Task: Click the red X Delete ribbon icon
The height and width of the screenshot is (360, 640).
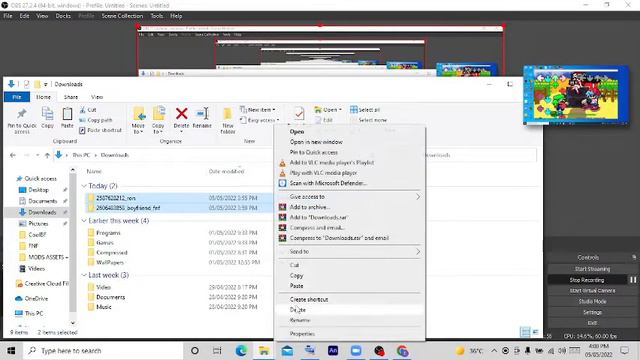Action: pyautogui.click(x=181, y=118)
